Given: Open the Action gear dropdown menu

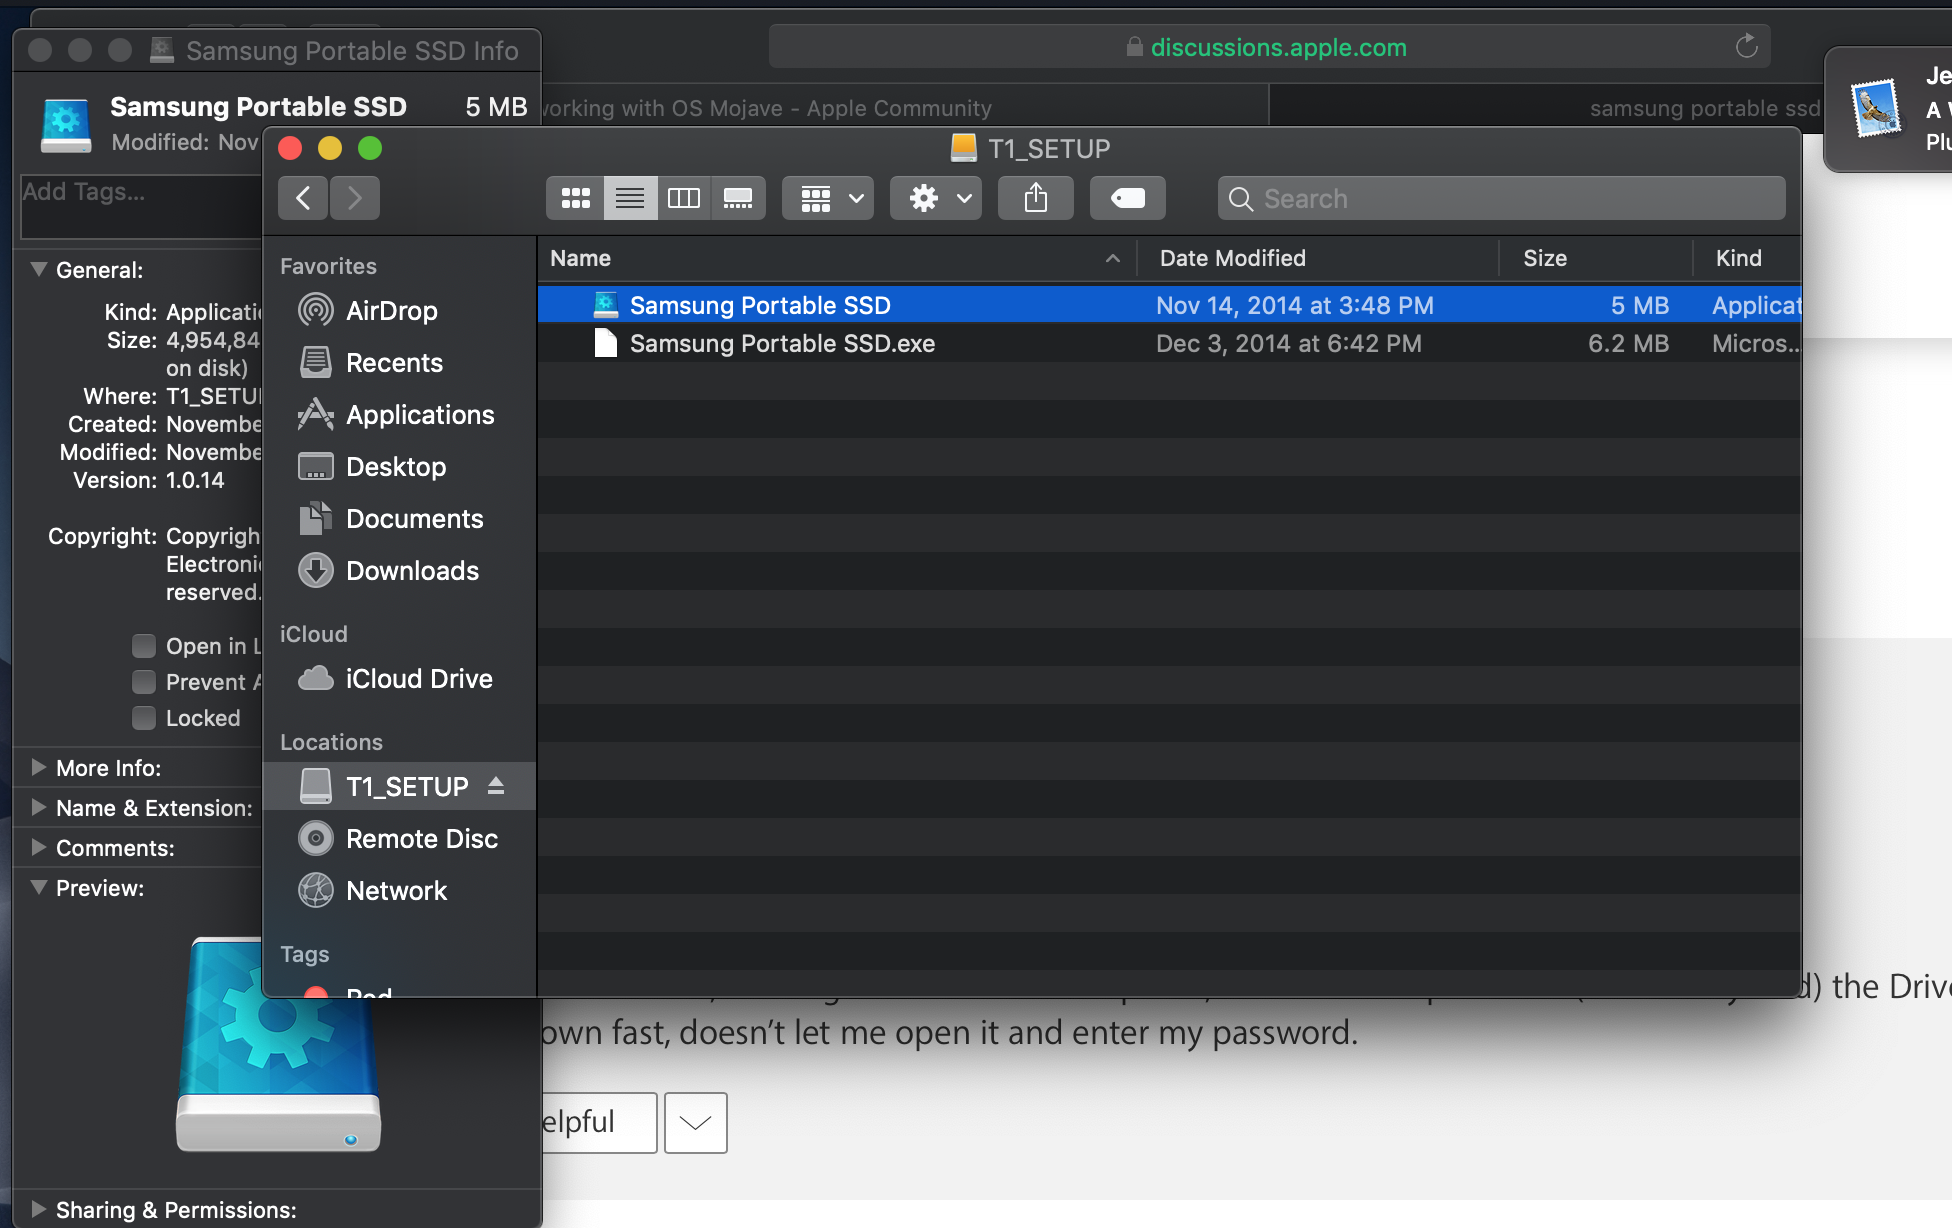Looking at the screenshot, I should (x=936, y=198).
